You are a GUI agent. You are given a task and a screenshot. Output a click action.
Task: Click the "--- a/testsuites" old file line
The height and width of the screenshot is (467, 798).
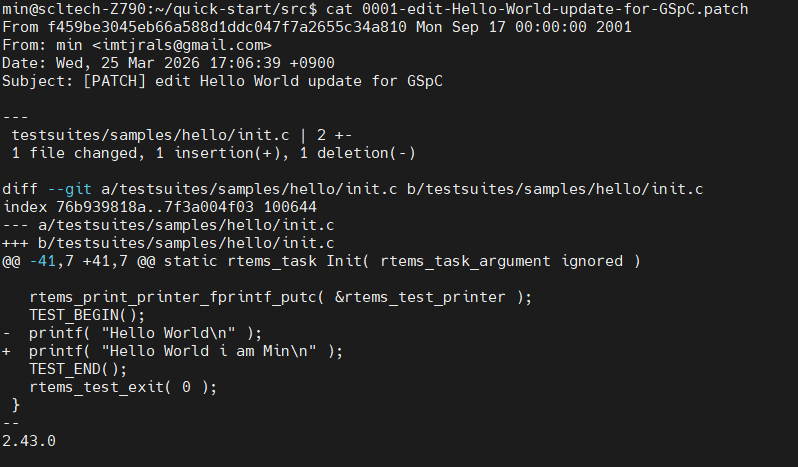168,225
